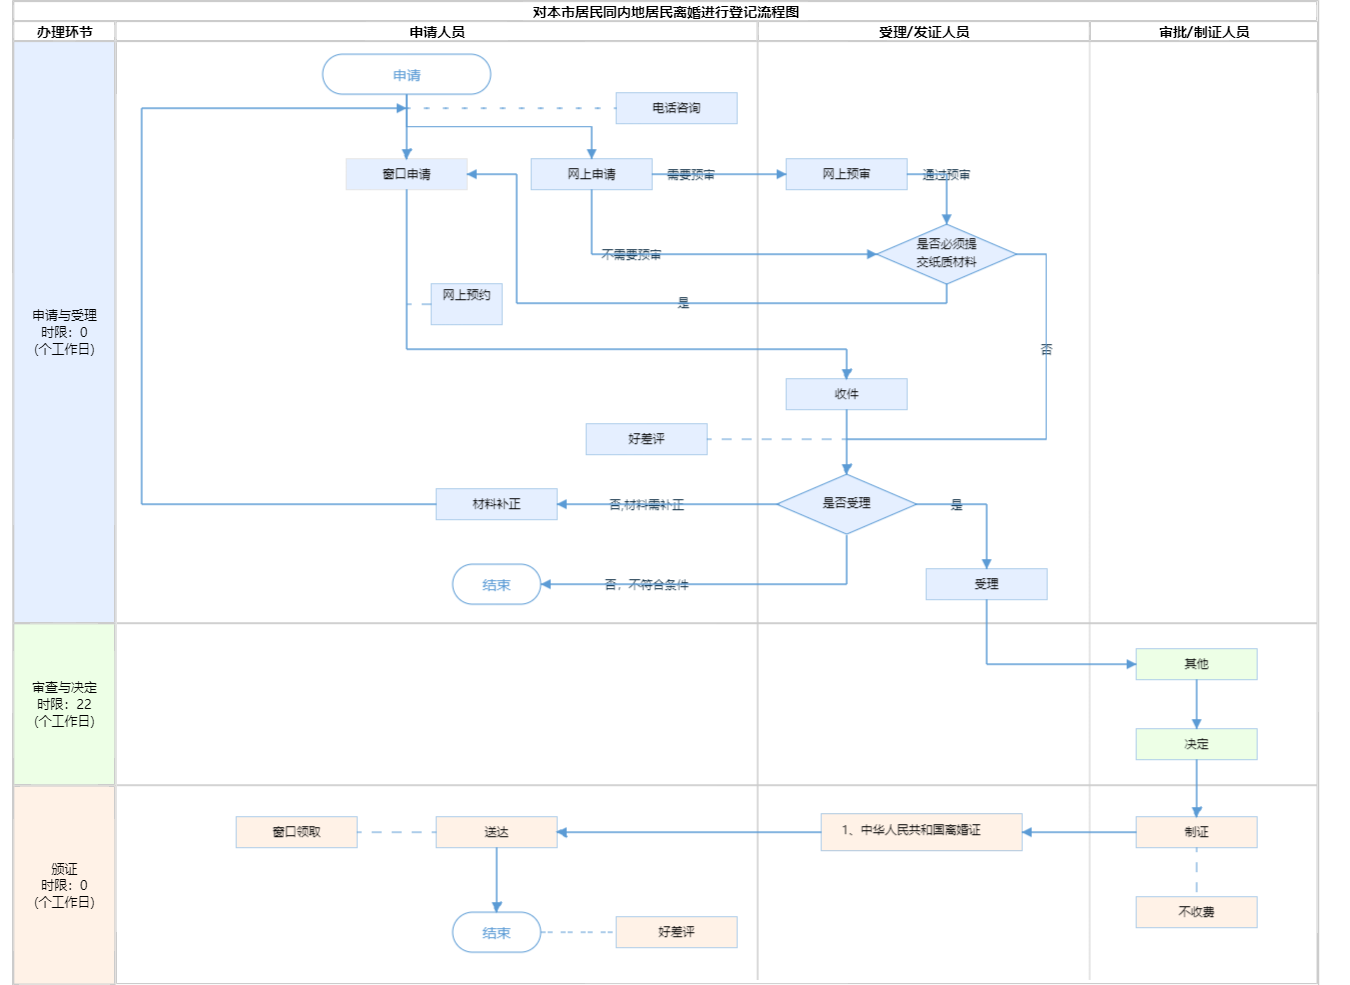Select the 是否必须提交纸质材料 decision diamond
Screen dimensions: 1350x985
946,254
